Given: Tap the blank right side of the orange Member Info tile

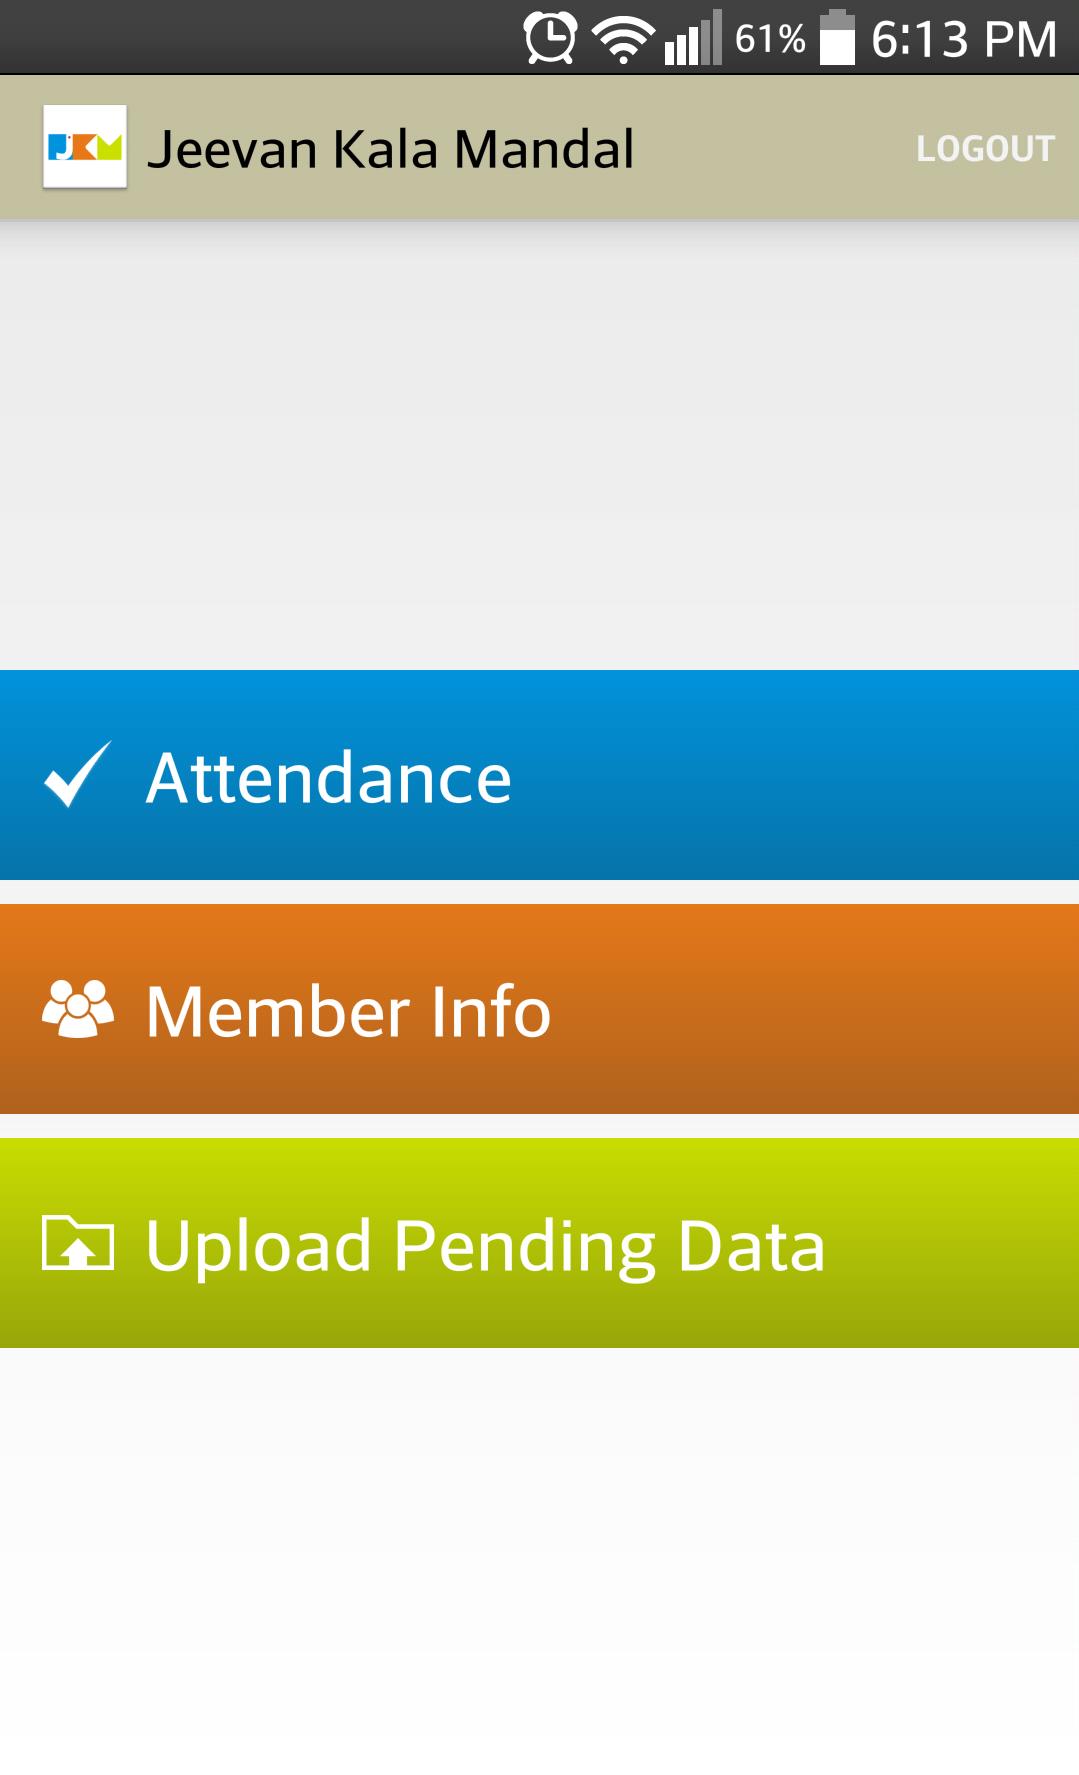Looking at the screenshot, I should [850, 1009].
